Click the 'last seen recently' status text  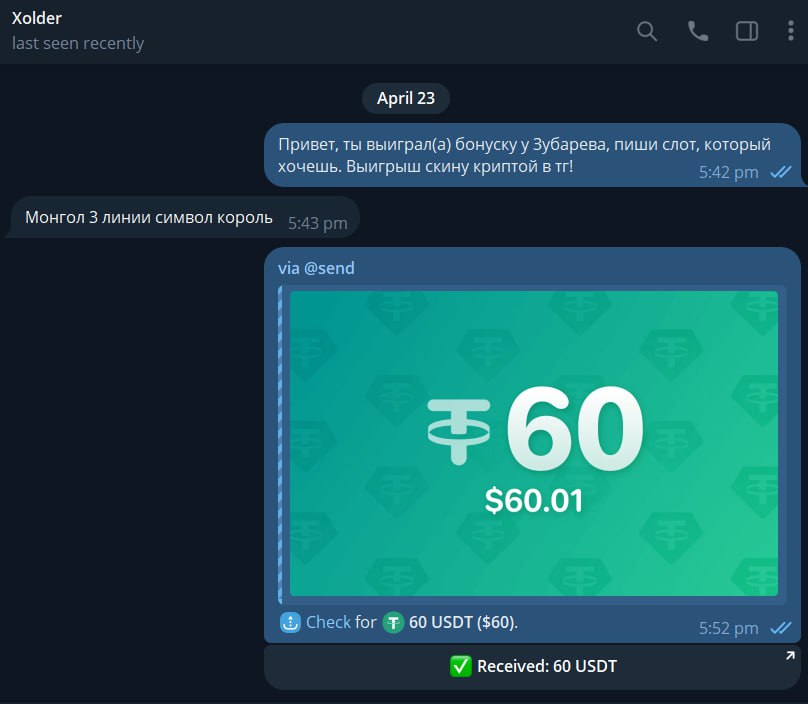tap(78, 43)
